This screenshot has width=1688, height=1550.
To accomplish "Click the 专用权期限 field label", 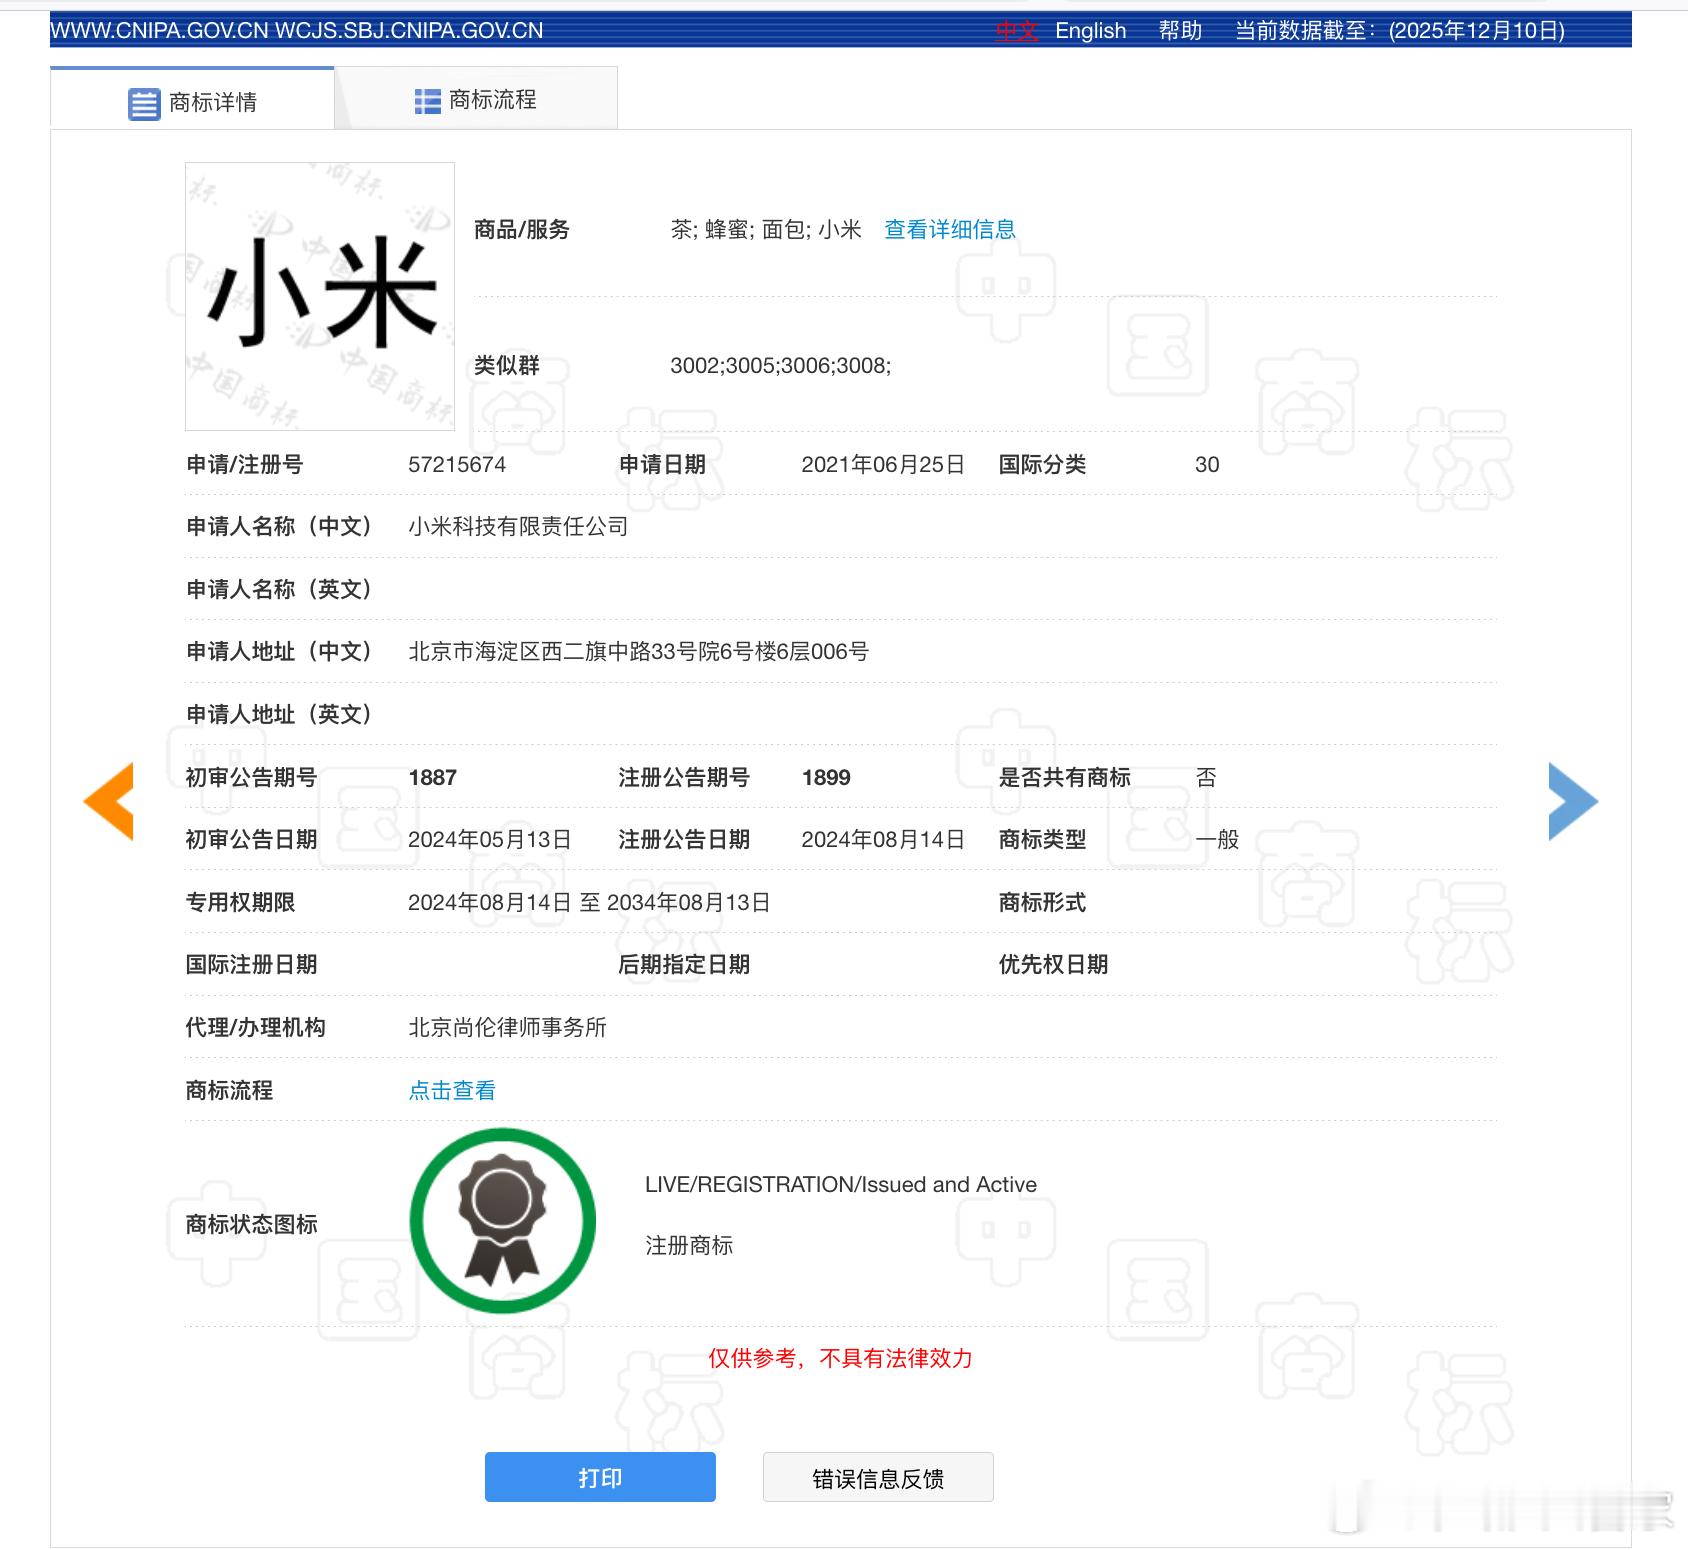I will [240, 903].
